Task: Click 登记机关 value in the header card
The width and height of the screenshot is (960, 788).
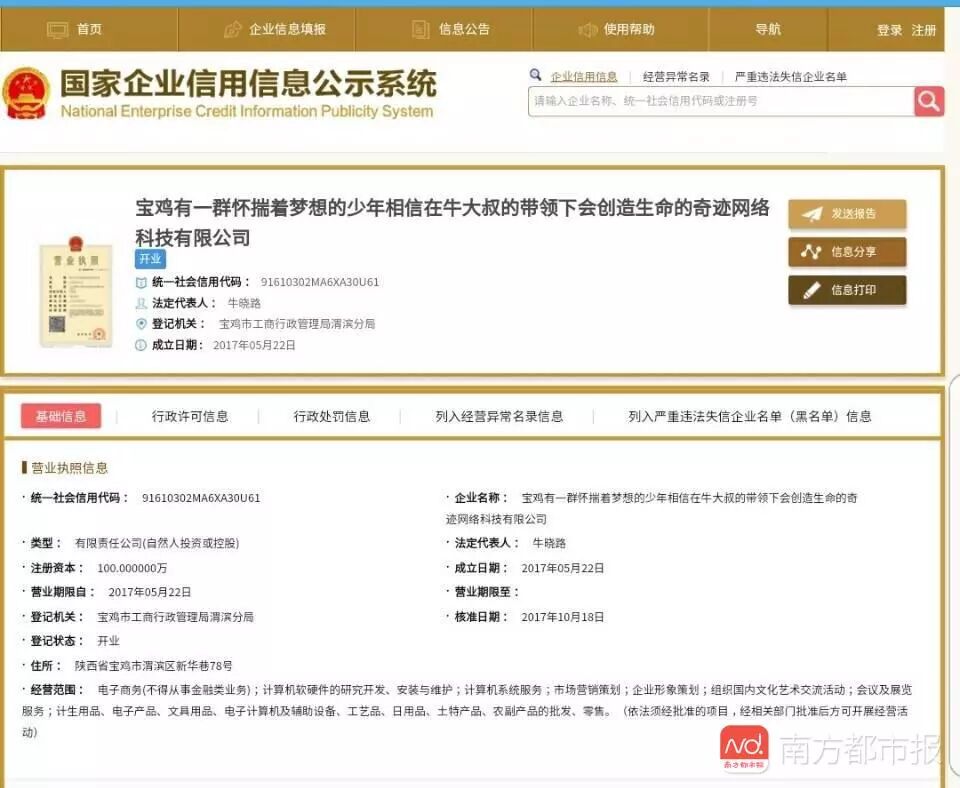Action: (297, 324)
